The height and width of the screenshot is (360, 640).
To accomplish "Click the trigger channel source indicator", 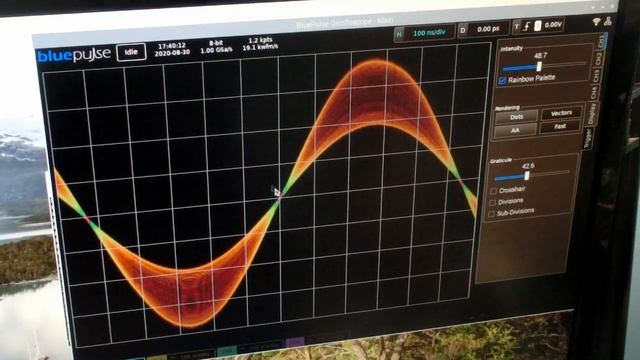I will (538, 25).
